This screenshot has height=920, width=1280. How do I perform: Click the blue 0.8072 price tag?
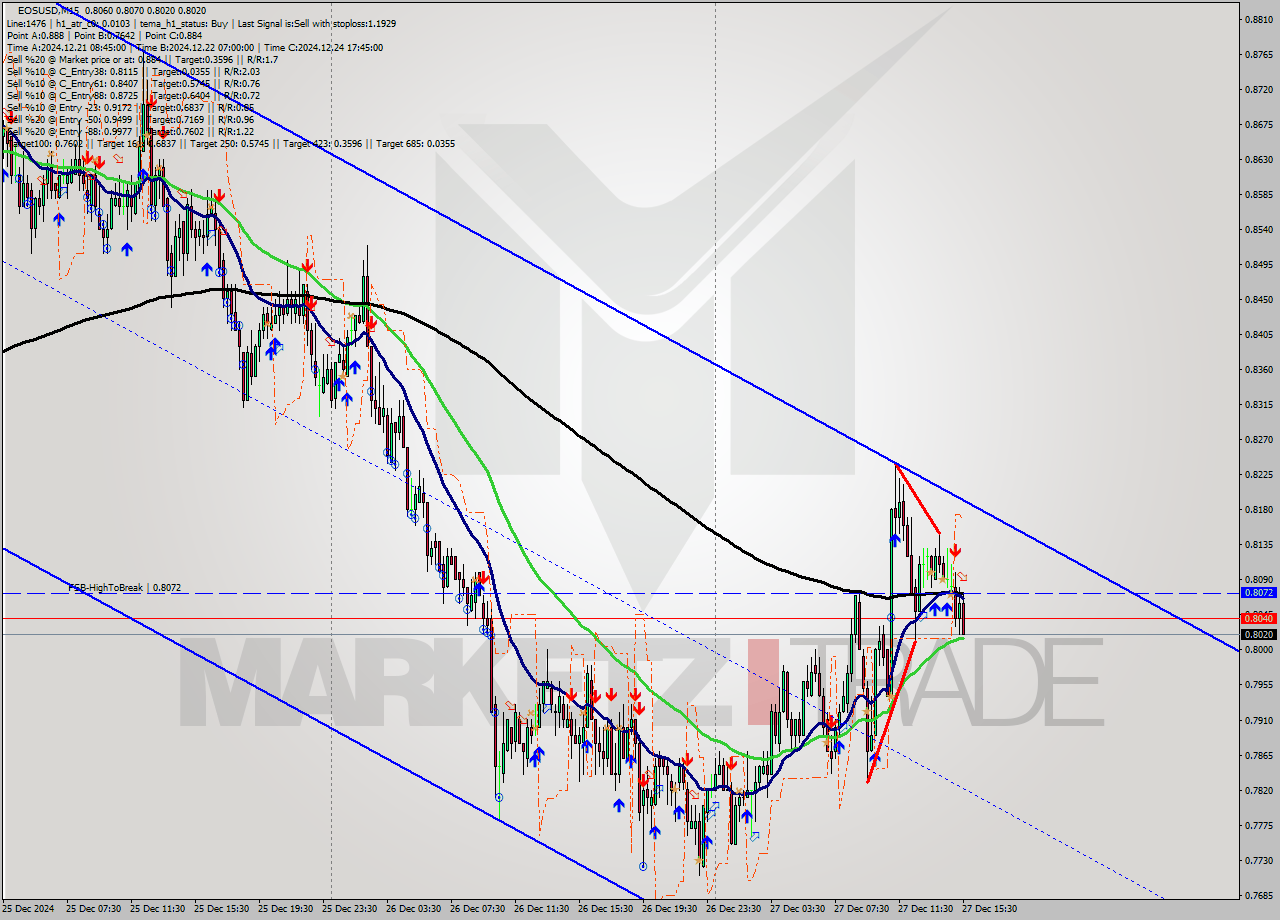pos(1257,592)
